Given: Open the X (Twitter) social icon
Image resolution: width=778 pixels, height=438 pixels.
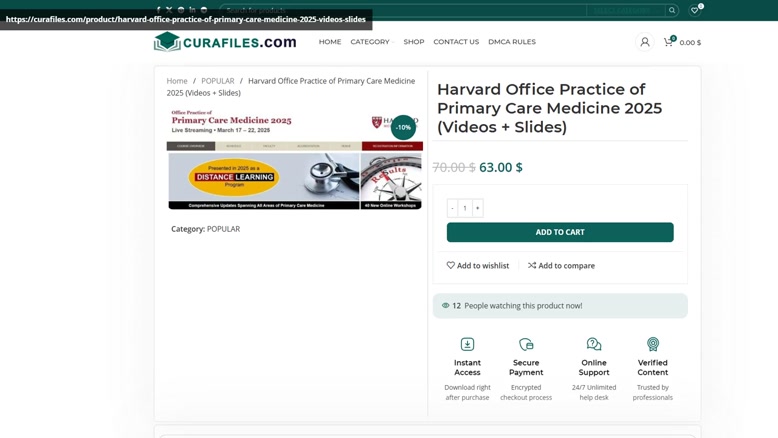Looking at the screenshot, I should click(169, 9).
